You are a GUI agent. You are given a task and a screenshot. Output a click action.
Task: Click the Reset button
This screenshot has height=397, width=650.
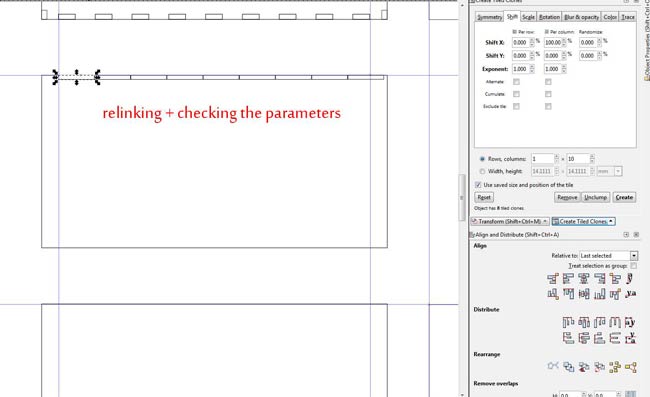(484, 197)
